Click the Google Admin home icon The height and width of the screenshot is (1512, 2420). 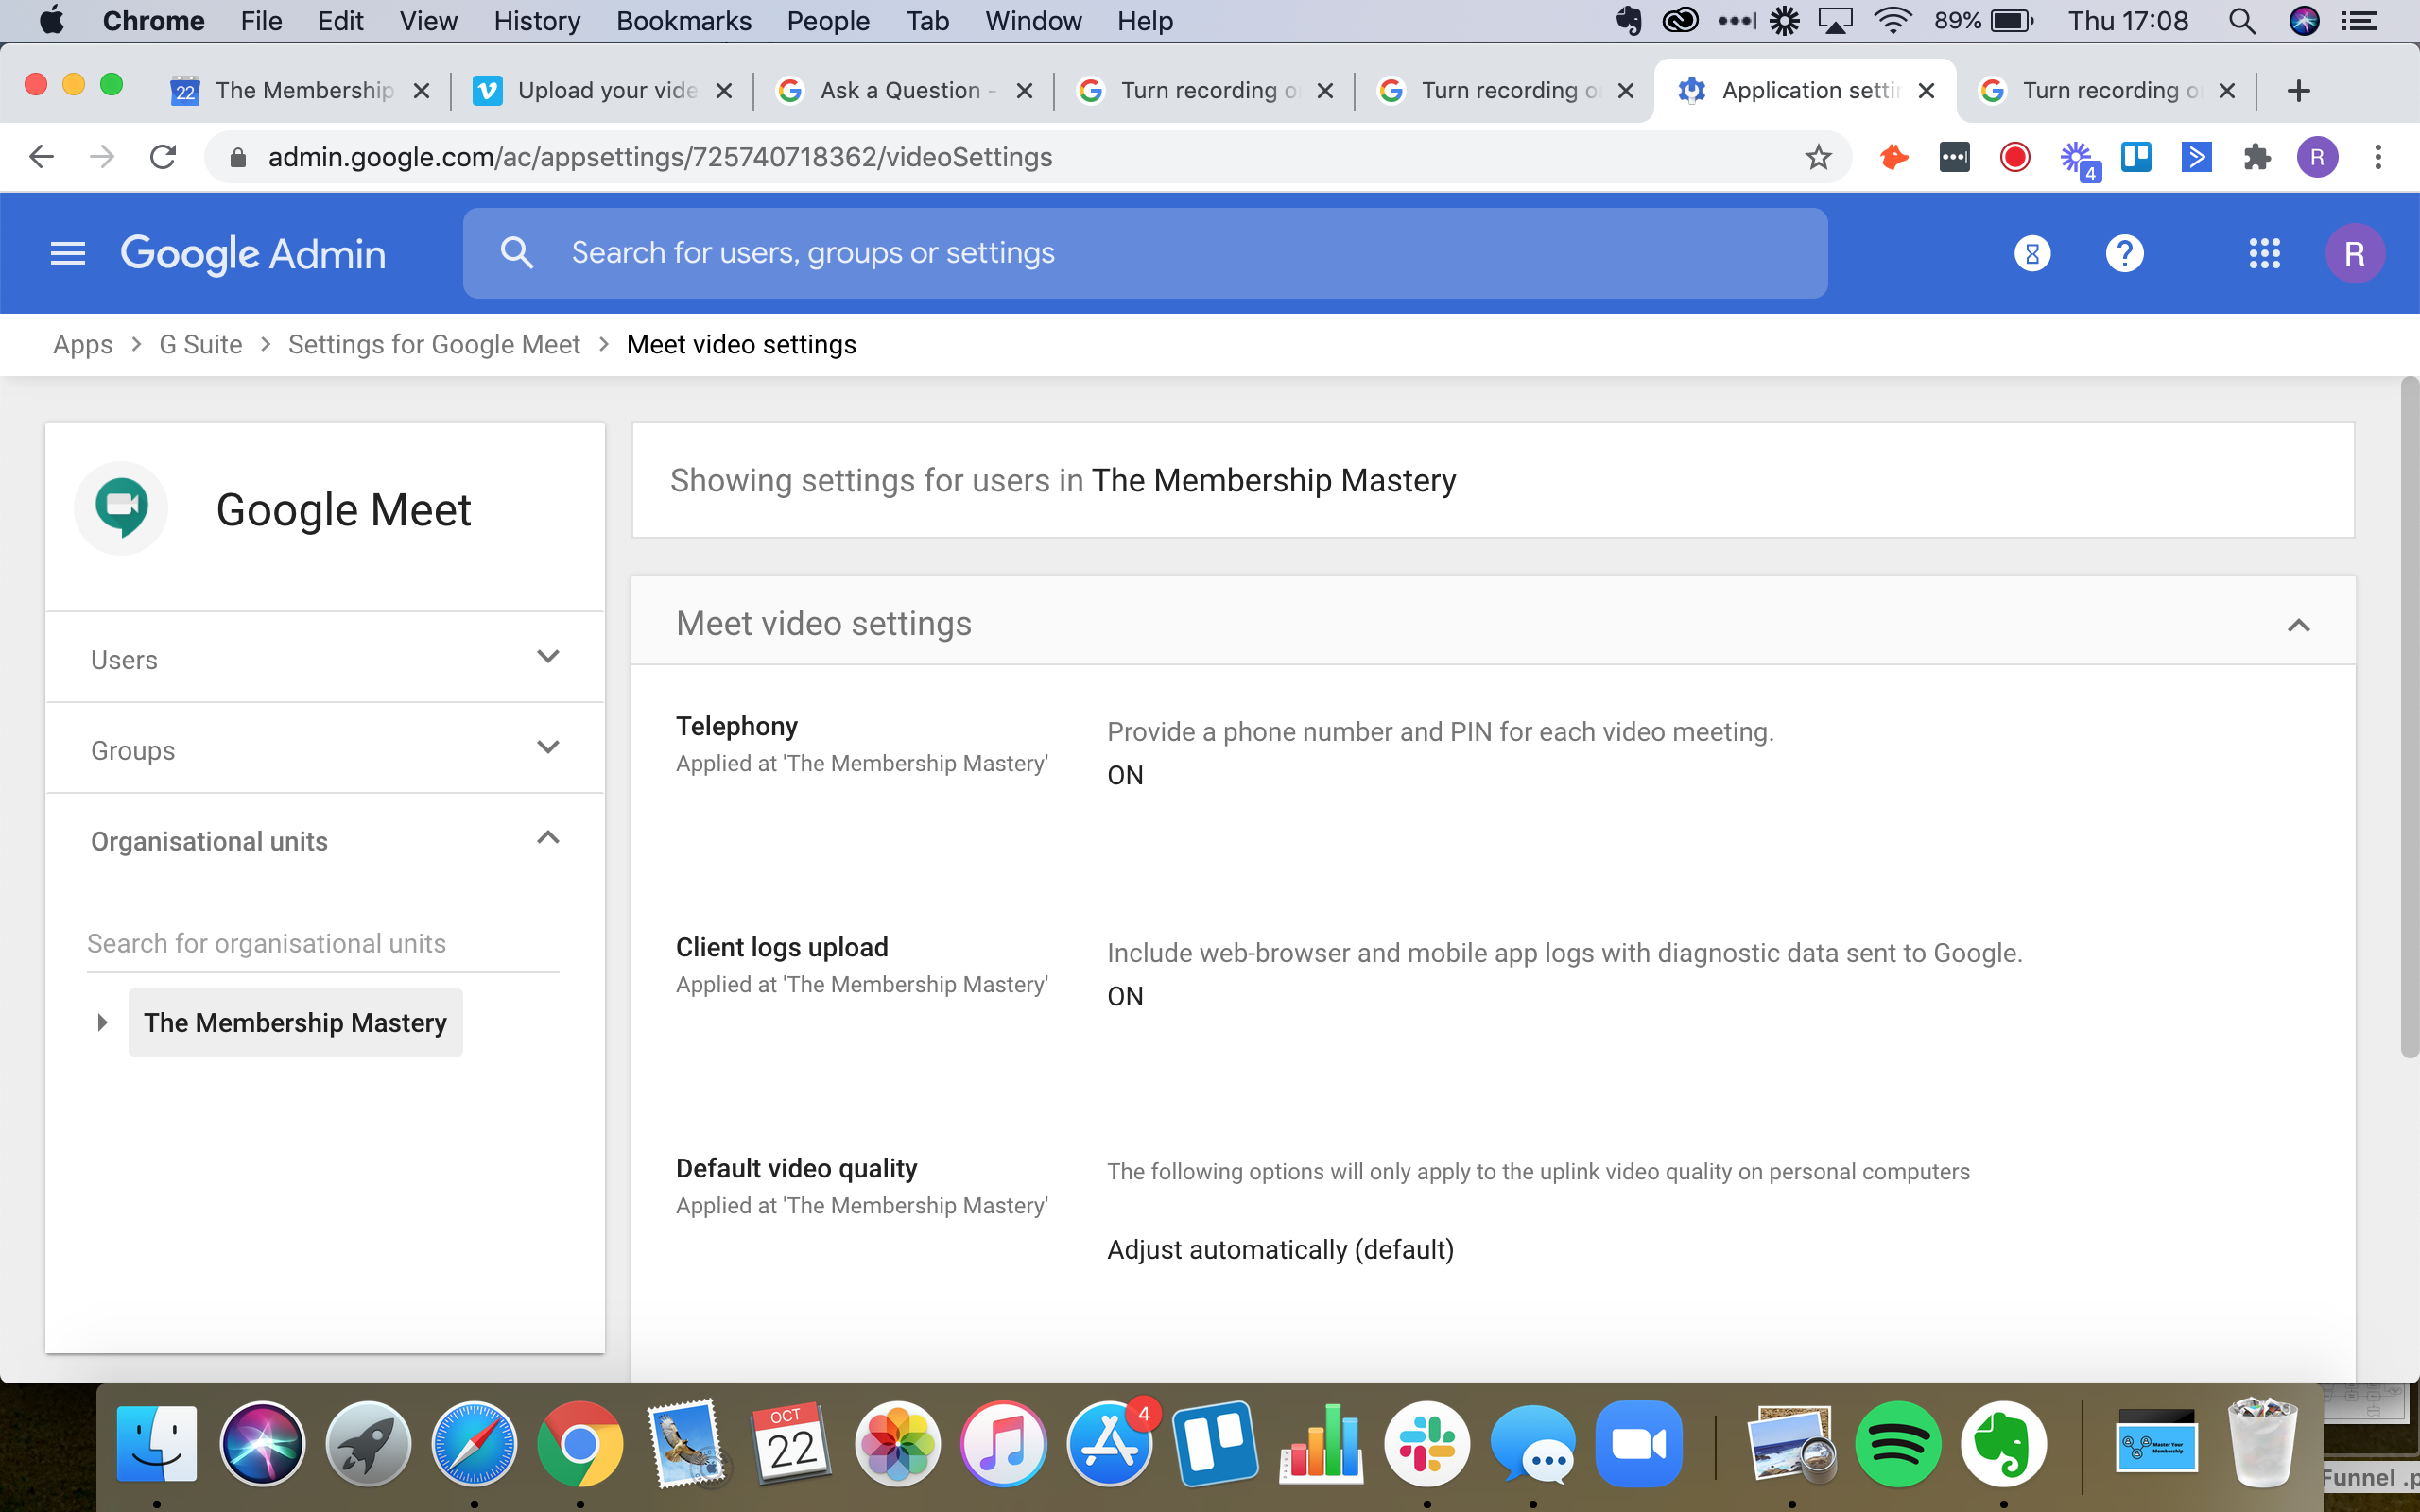click(252, 252)
